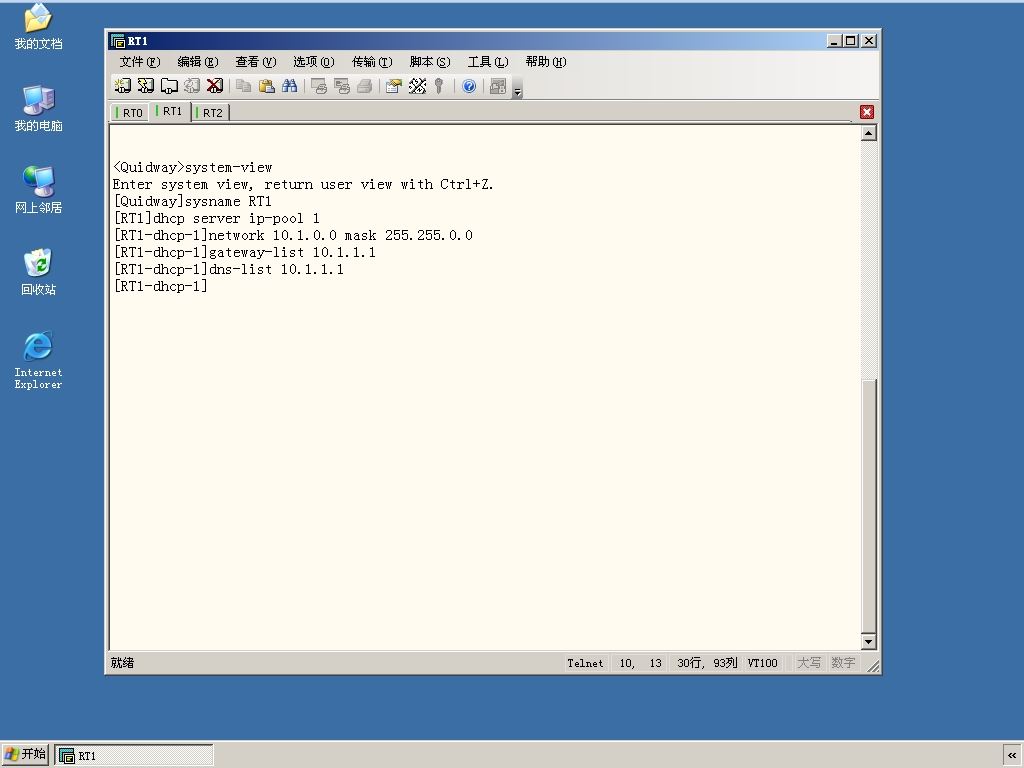Image resolution: width=1024 pixels, height=768 pixels.
Task: Click the Reconnect toolbar icon
Action: pos(192,86)
